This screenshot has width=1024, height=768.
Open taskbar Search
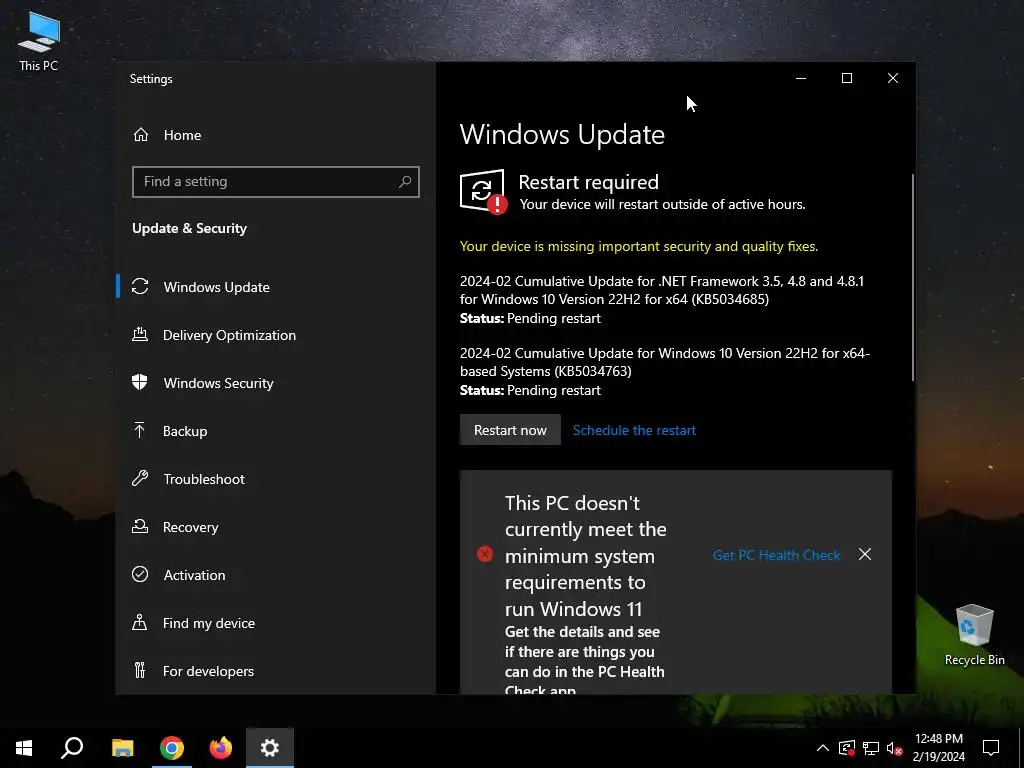(72, 748)
